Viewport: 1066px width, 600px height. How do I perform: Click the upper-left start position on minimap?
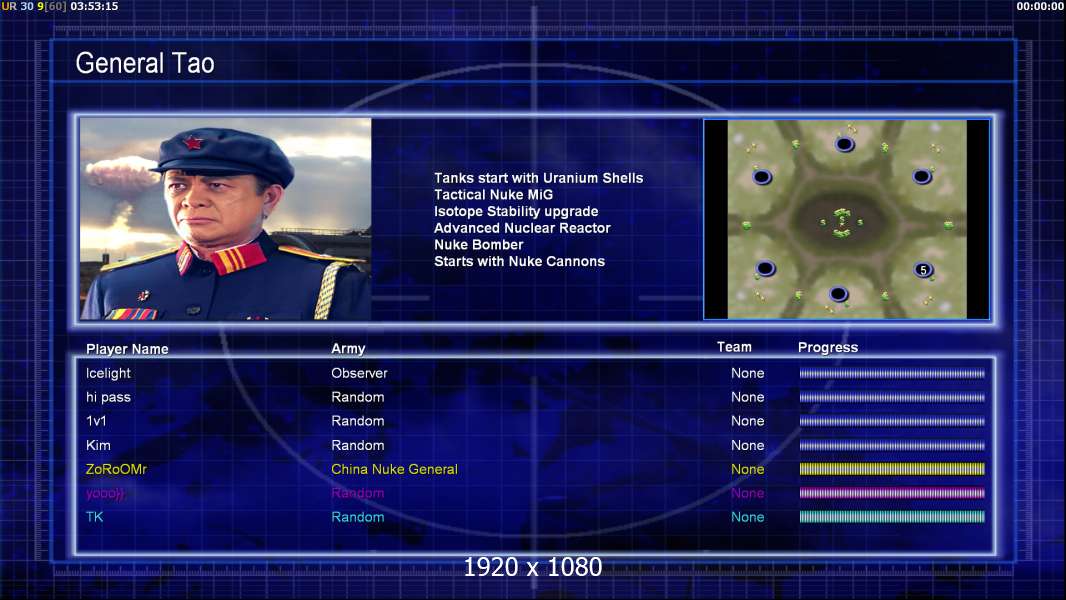point(762,177)
